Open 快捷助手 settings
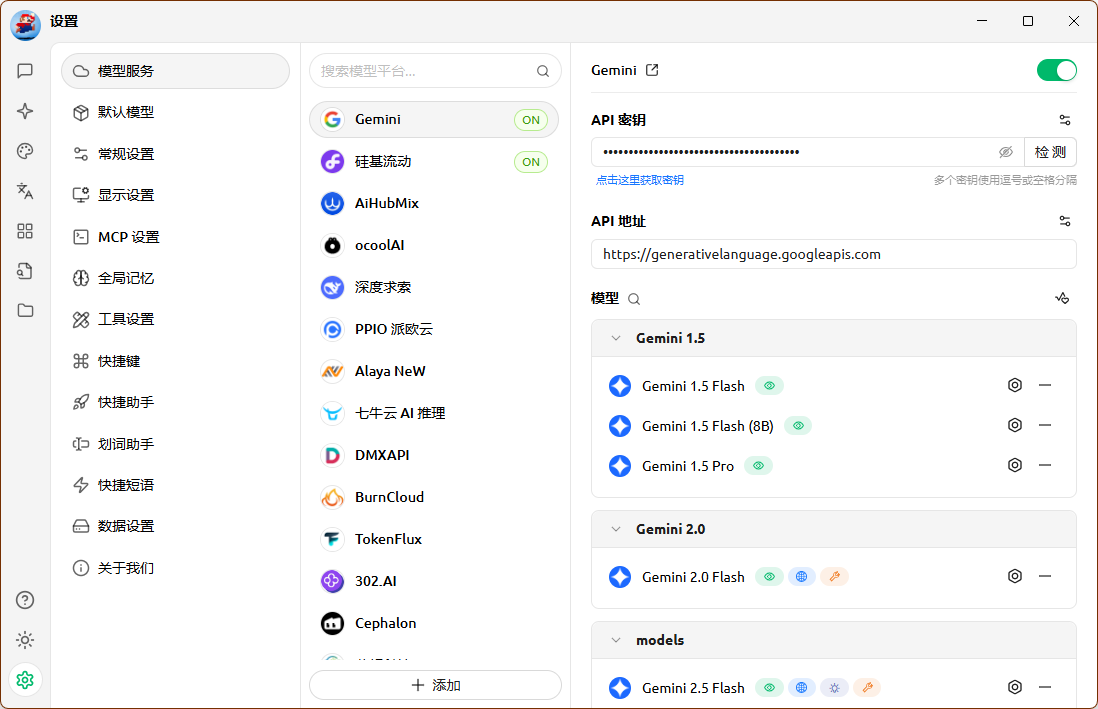This screenshot has width=1098, height=709. coord(175,402)
